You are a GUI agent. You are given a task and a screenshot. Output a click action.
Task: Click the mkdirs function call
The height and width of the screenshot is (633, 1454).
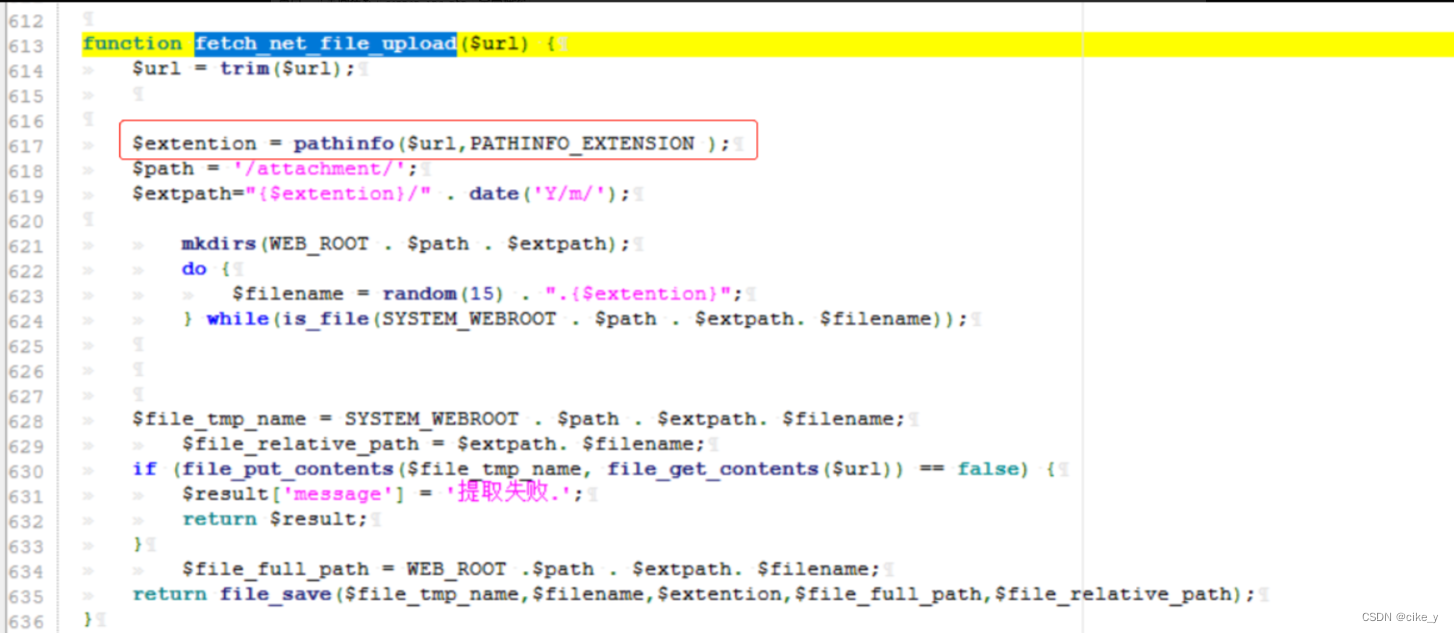click(219, 244)
